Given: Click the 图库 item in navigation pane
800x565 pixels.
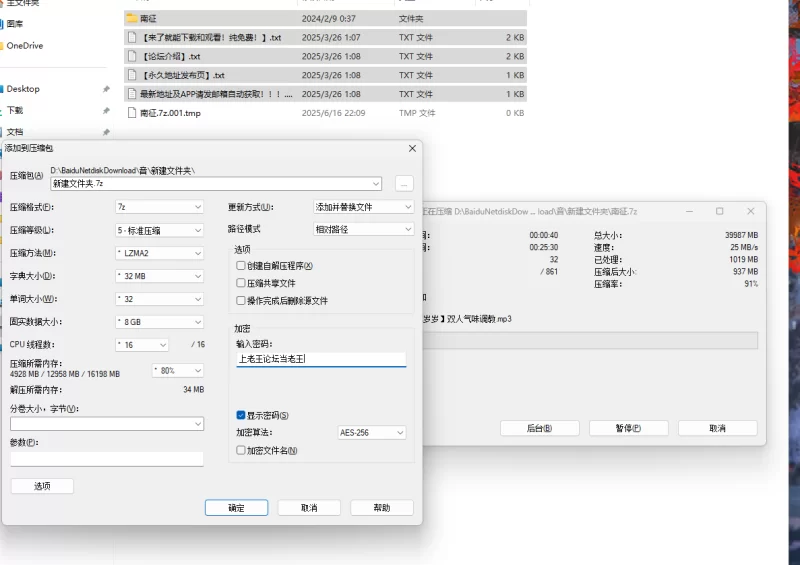Looking at the screenshot, I should pos(15,24).
